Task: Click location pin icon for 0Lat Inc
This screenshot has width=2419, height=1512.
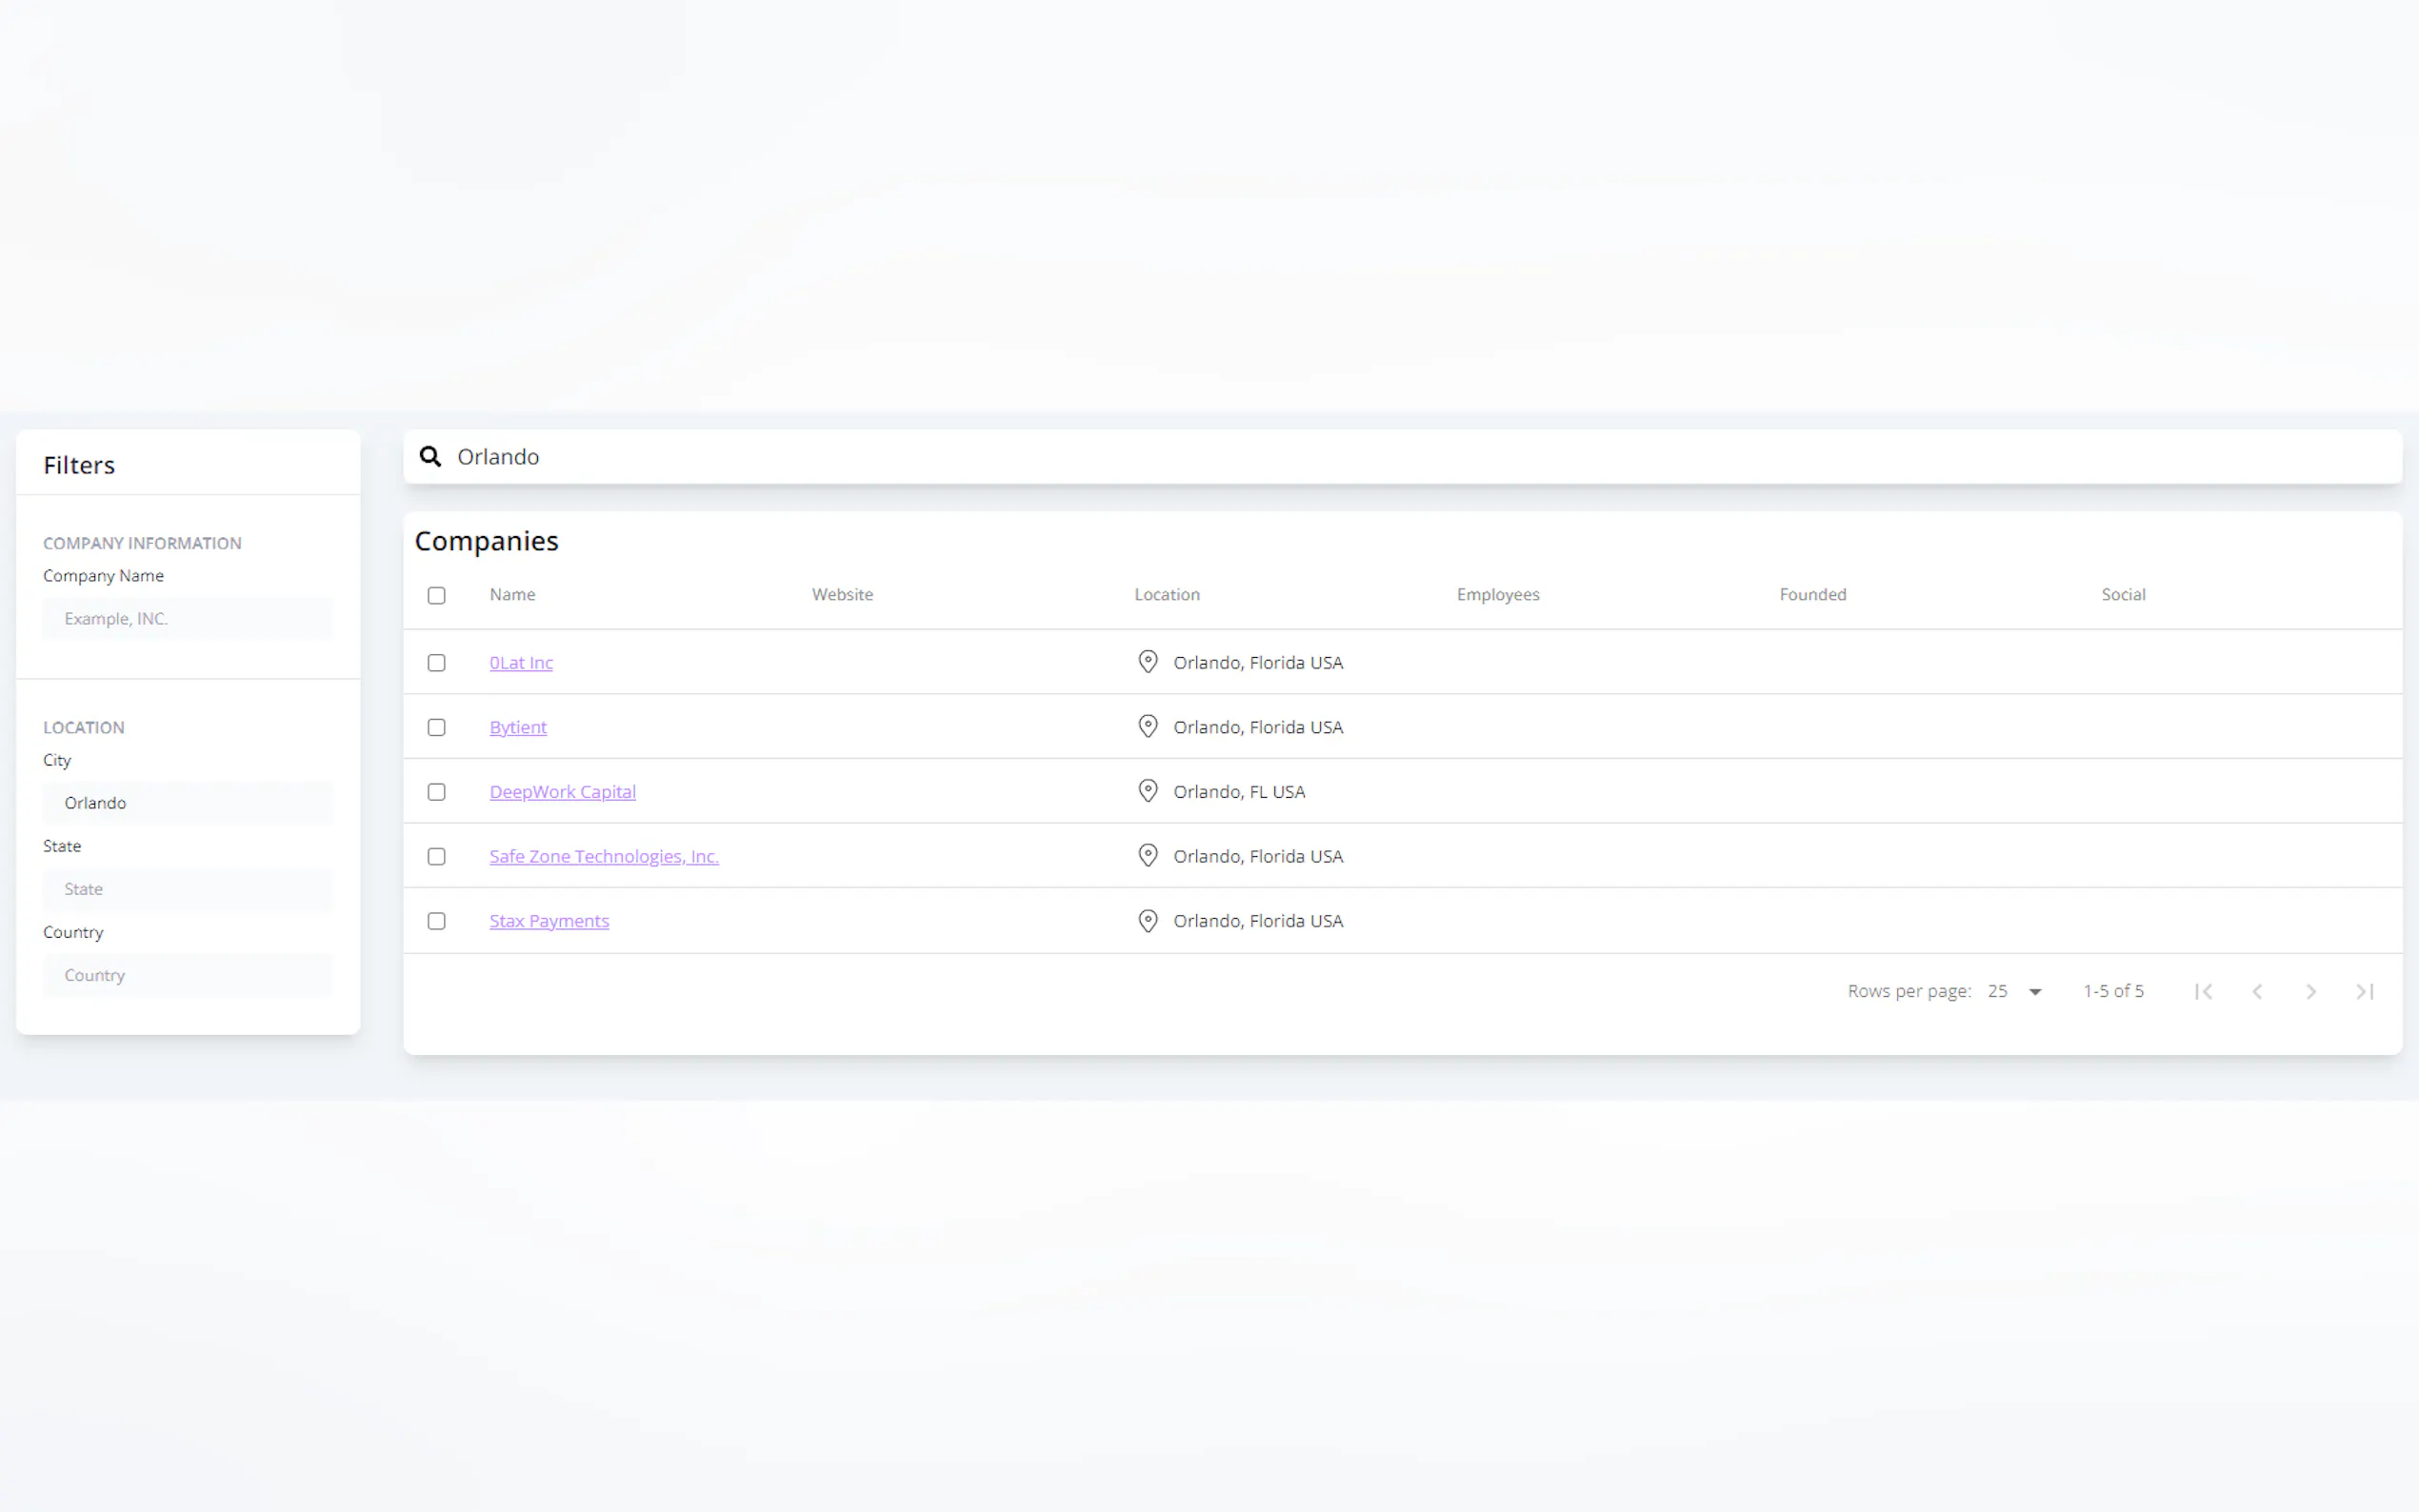Action: 1147,662
